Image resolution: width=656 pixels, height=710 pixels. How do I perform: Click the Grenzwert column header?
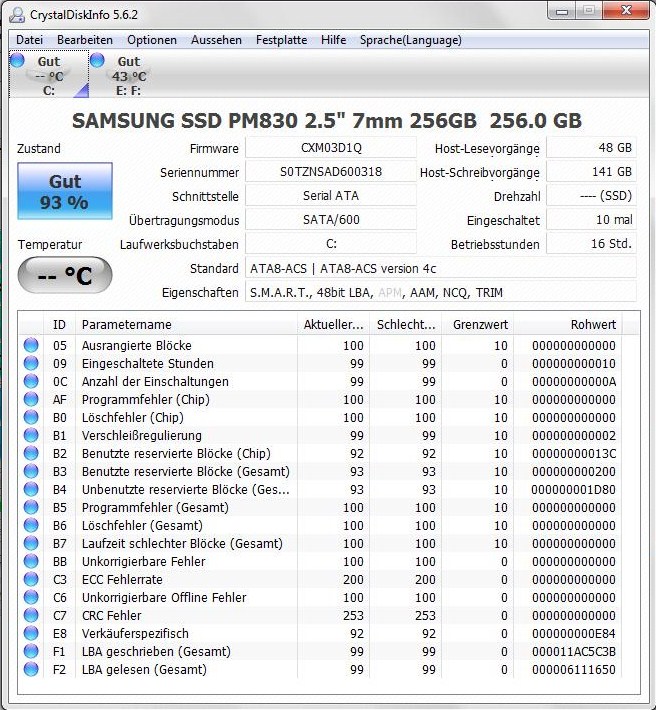tap(478, 324)
